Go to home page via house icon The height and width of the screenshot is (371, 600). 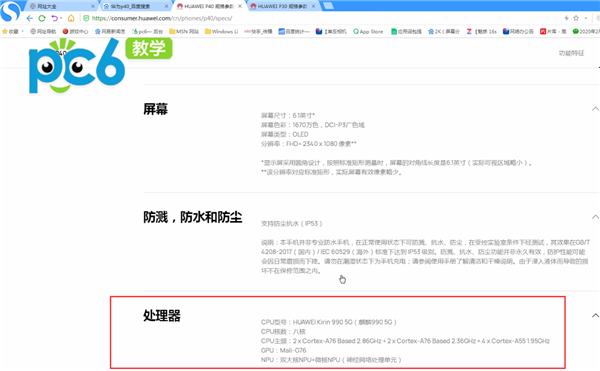coord(71,18)
